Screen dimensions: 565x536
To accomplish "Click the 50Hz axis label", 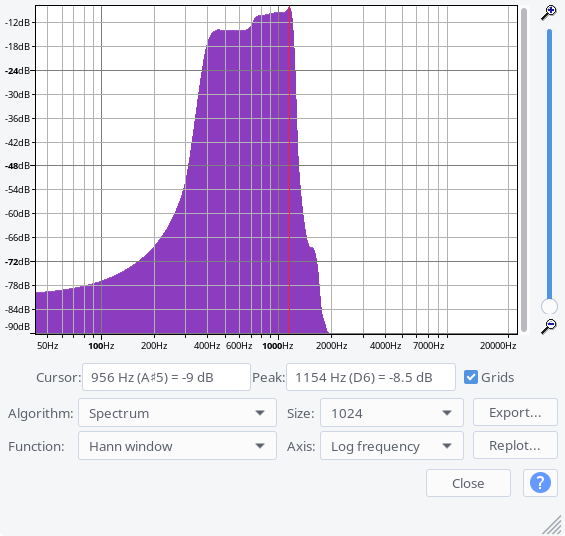I will 48,346.
